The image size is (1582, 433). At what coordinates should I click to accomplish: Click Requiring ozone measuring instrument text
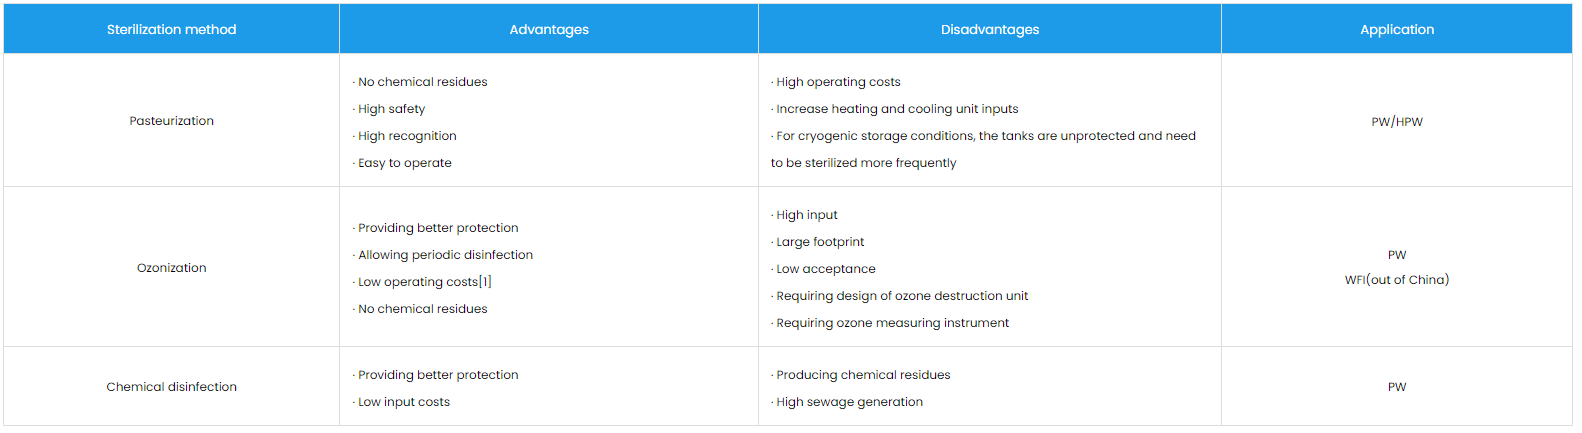(x=892, y=323)
